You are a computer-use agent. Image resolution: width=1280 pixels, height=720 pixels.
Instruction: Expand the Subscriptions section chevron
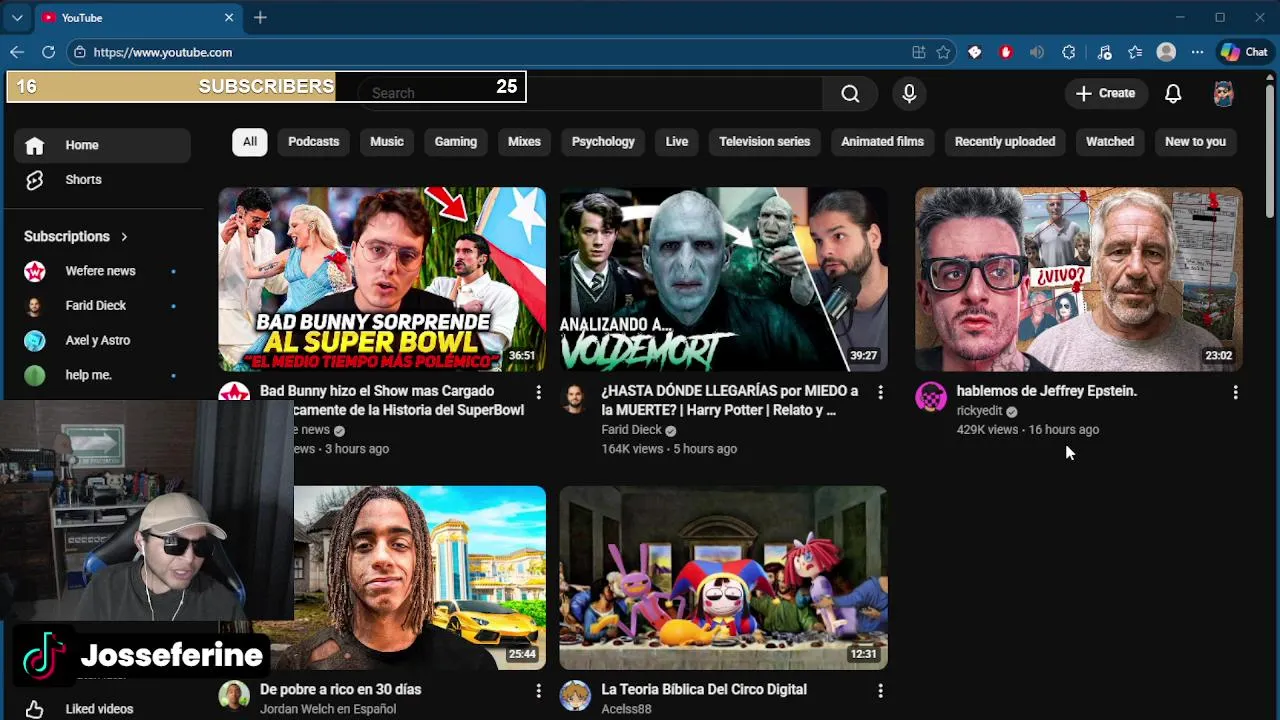tap(124, 237)
